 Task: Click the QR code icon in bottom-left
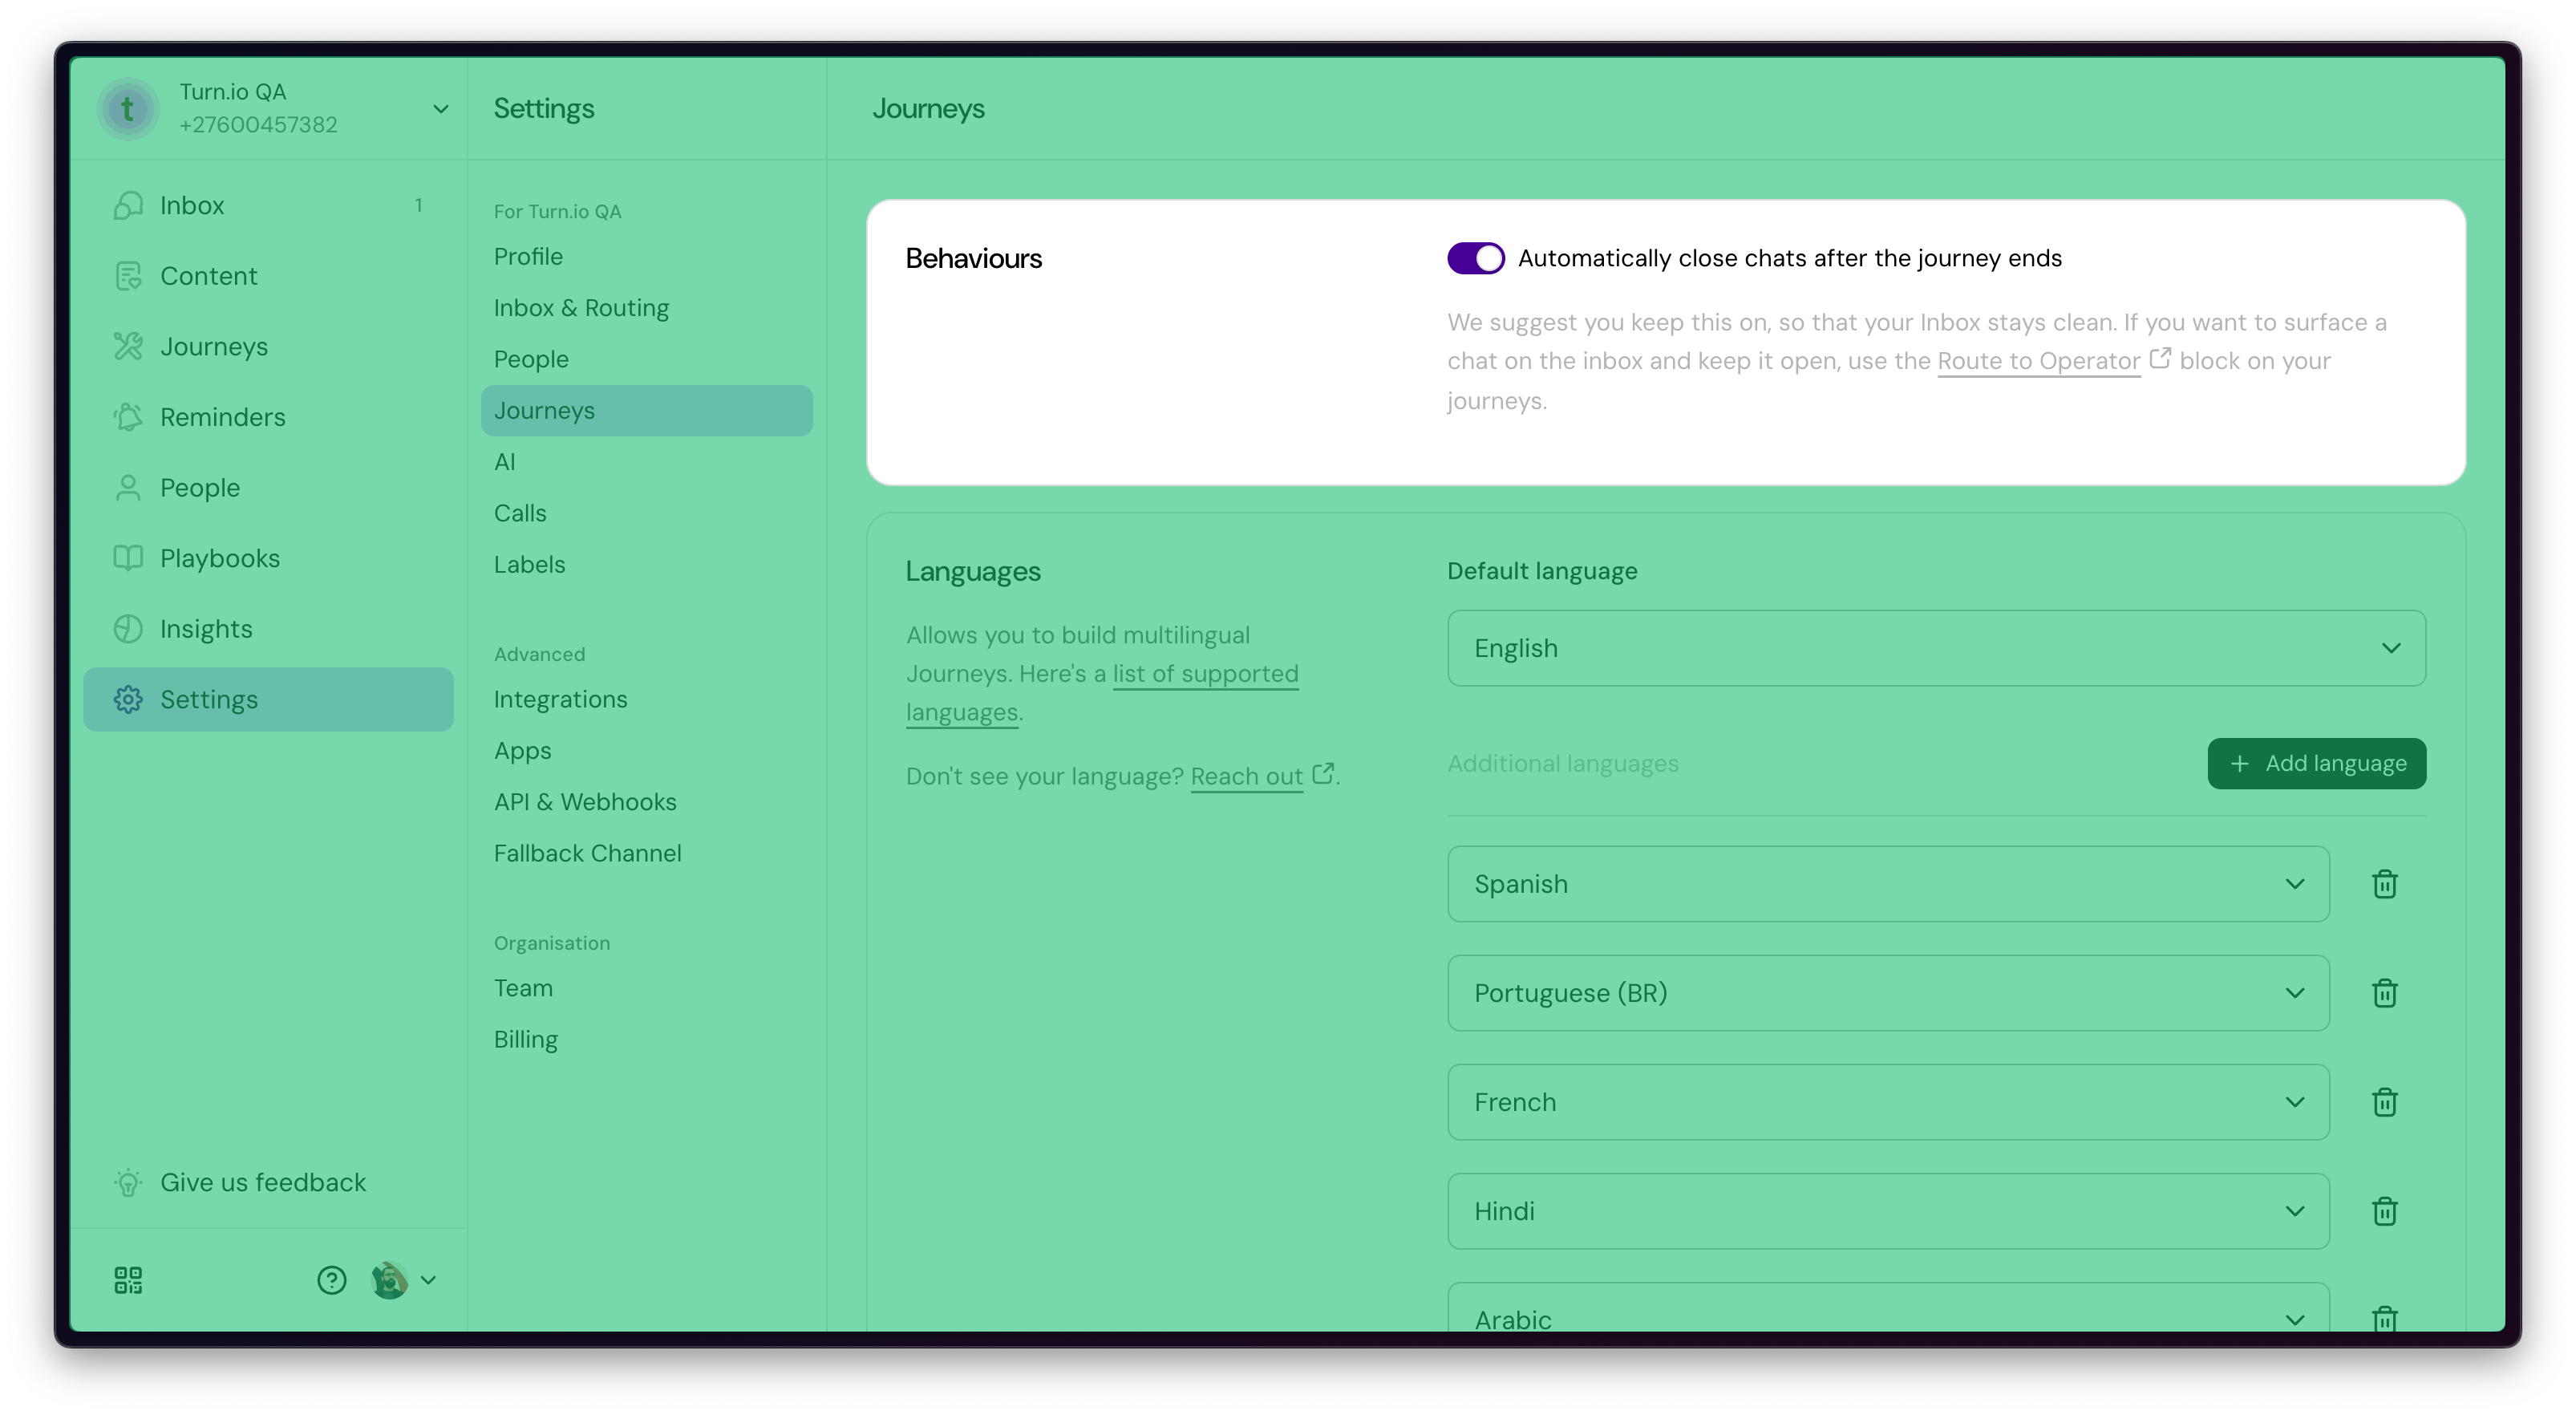[128, 1280]
